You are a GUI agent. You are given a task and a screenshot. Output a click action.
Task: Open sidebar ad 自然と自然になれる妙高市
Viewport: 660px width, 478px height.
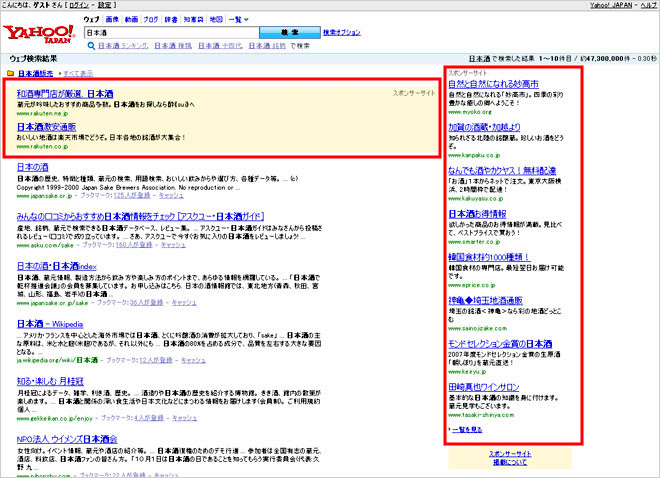pos(493,84)
